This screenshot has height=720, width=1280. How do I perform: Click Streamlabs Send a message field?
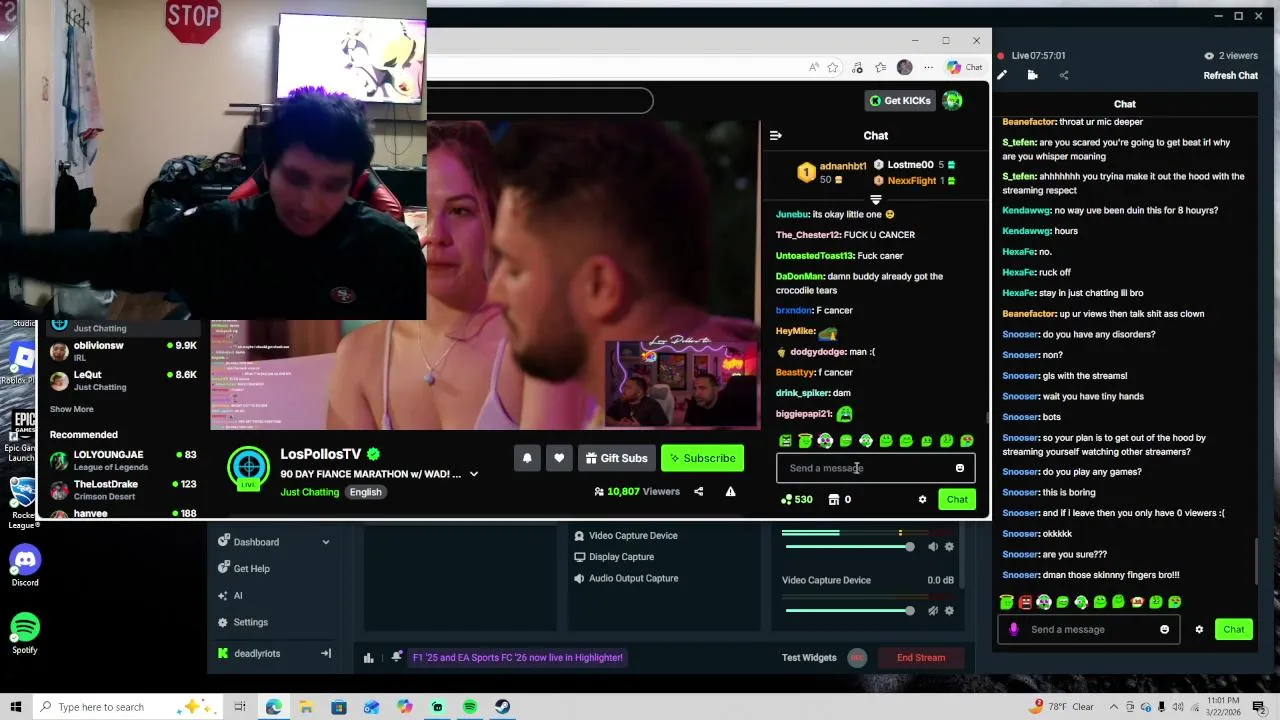pyautogui.click(x=1087, y=629)
